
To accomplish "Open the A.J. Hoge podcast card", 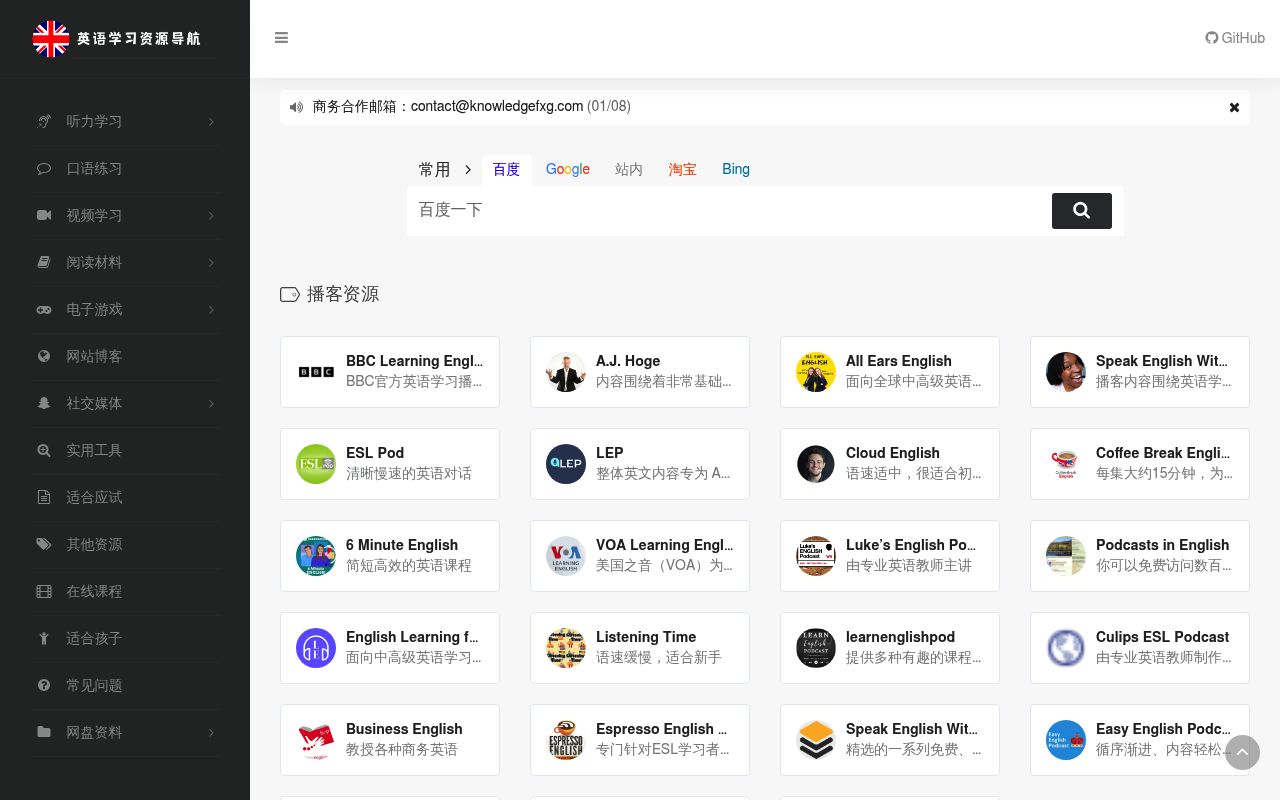I will tap(640, 372).
